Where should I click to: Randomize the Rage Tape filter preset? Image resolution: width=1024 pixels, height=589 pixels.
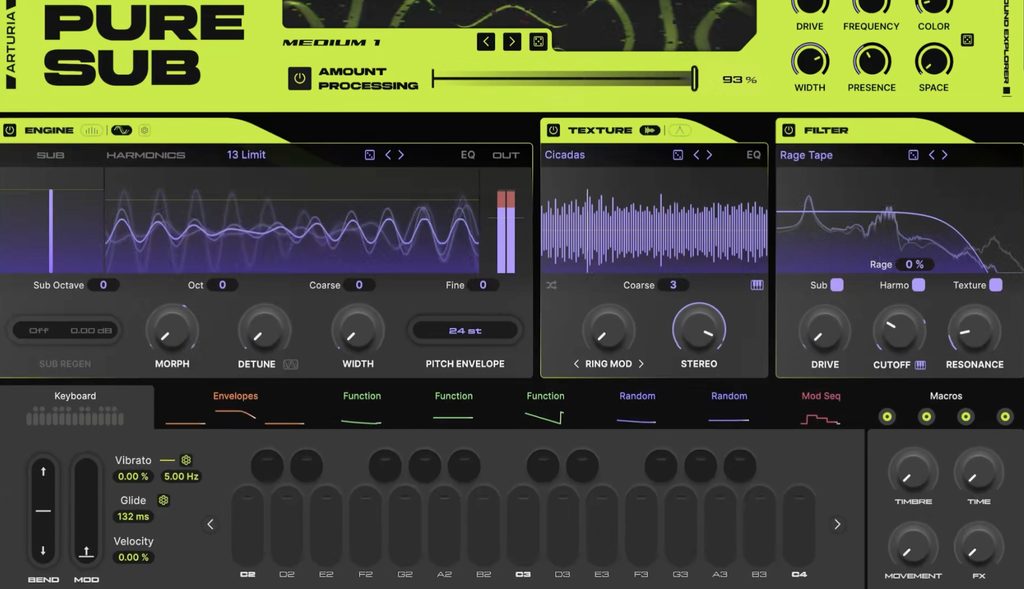point(913,155)
